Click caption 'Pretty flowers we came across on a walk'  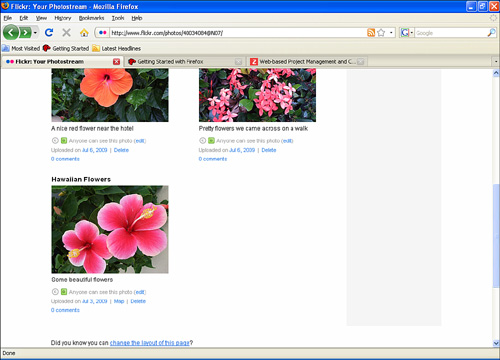pos(253,128)
